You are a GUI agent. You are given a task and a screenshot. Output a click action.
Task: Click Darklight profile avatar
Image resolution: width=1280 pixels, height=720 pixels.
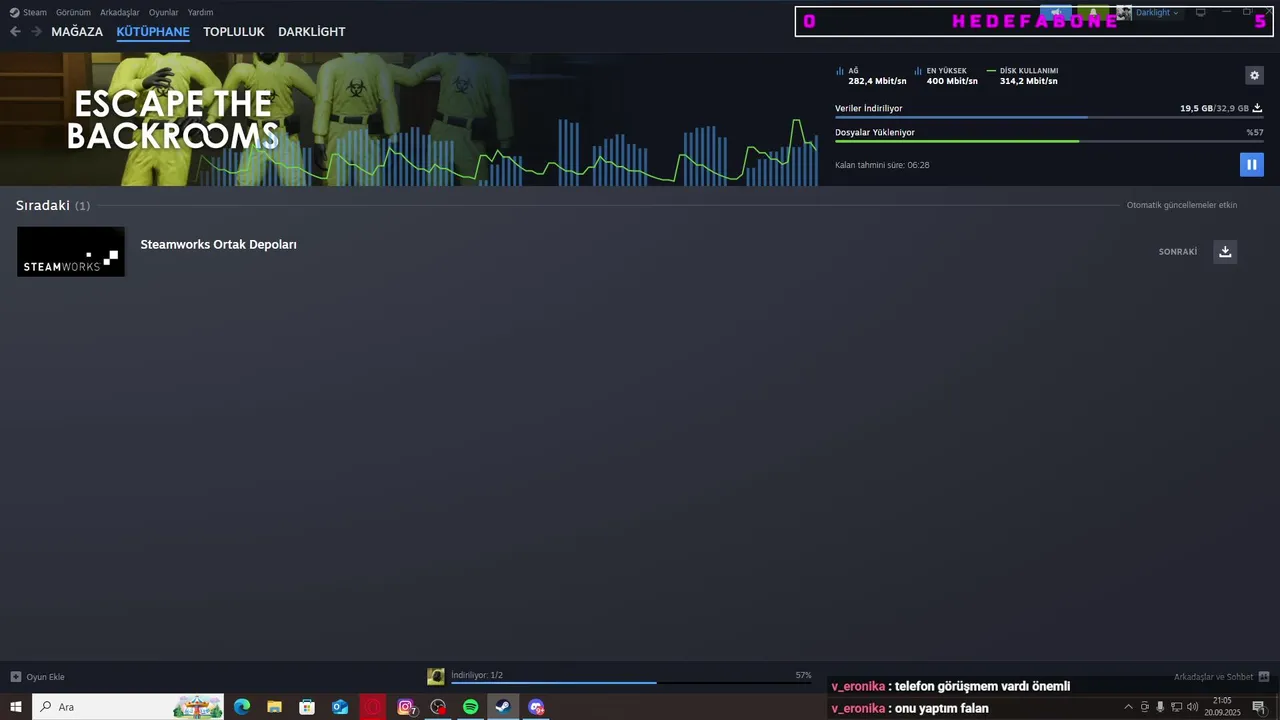(x=1124, y=13)
